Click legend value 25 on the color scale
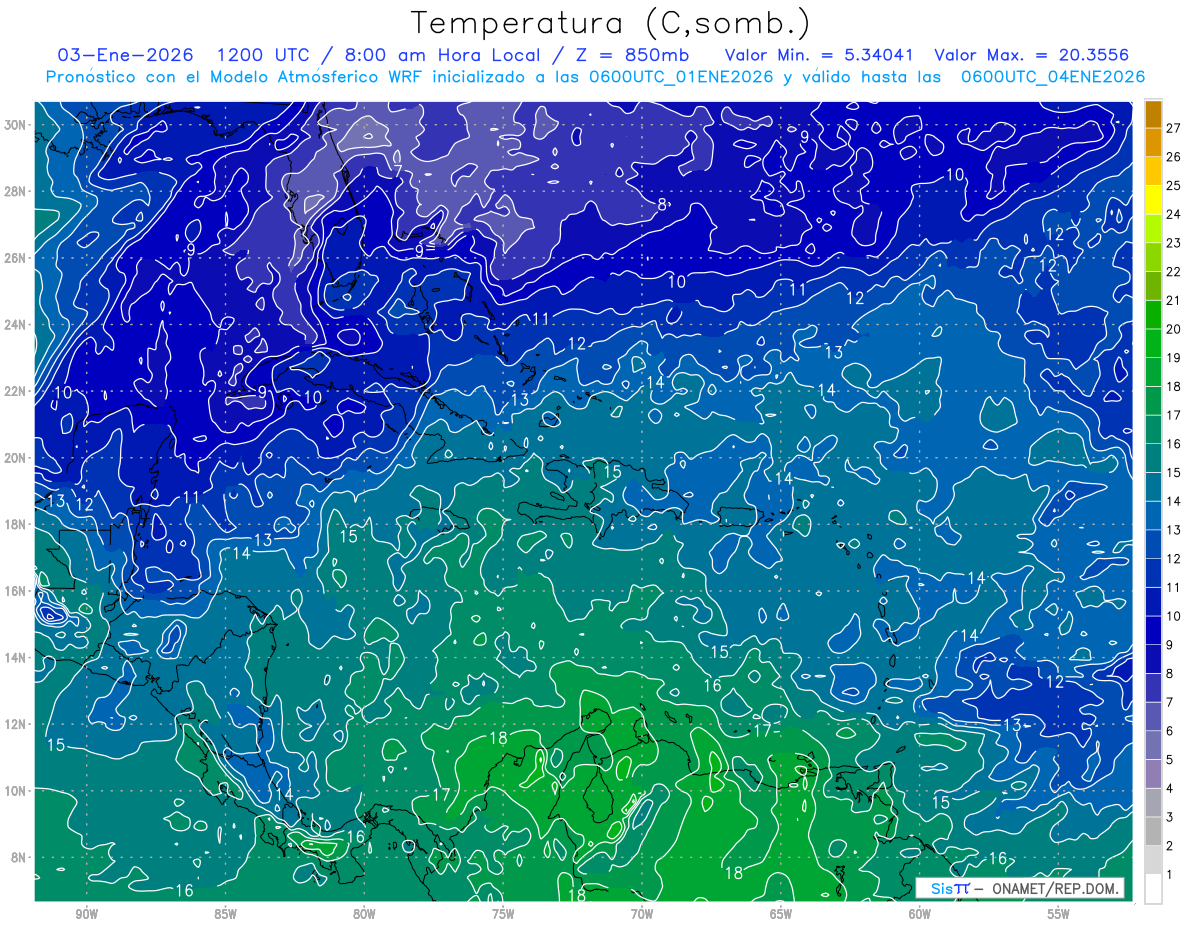This screenshot has height=927, width=1200. 1173,185
